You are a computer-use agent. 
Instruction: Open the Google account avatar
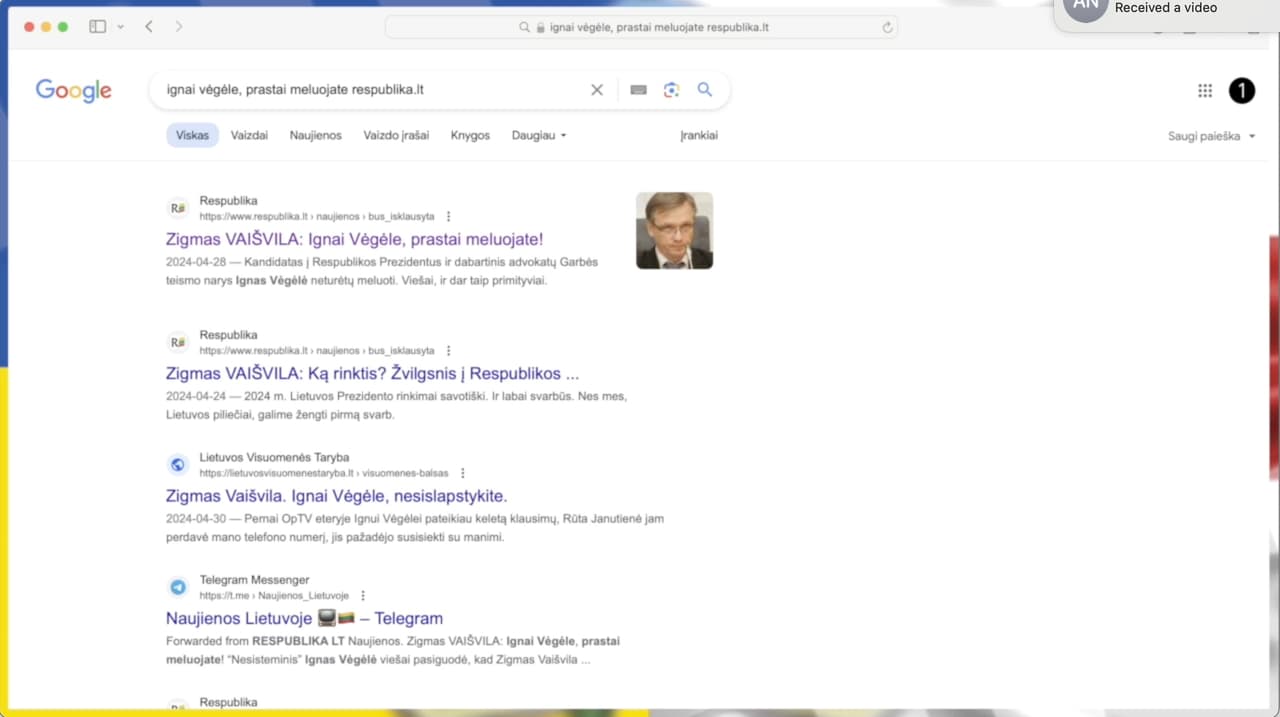point(1241,91)
